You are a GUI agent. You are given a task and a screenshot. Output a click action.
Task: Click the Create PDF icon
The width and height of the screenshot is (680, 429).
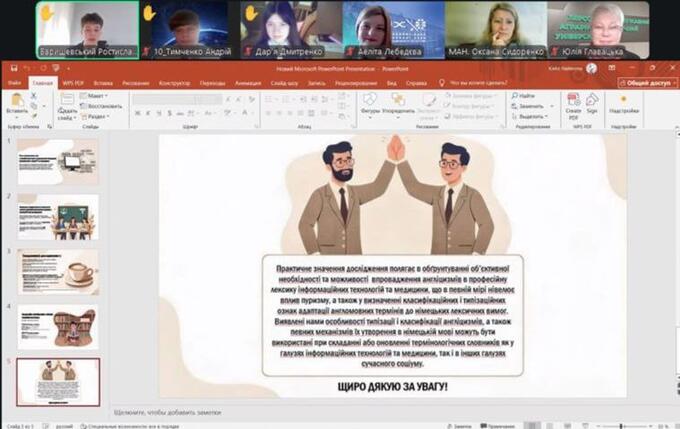(574, 102)
